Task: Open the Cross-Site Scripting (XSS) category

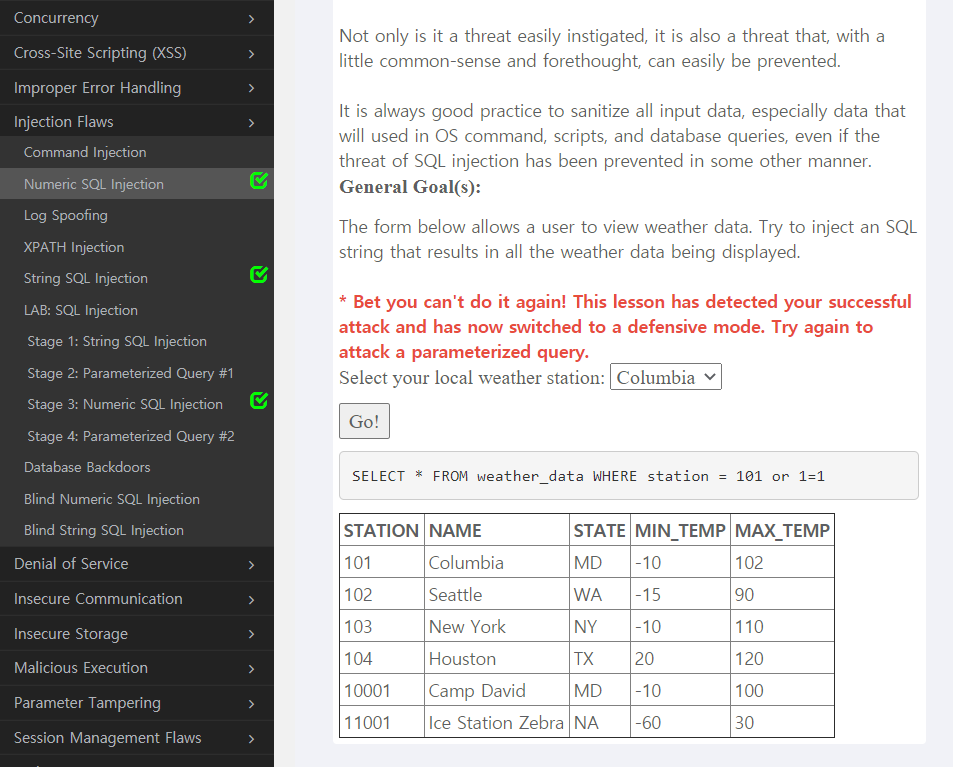Action: coord(137,53)
